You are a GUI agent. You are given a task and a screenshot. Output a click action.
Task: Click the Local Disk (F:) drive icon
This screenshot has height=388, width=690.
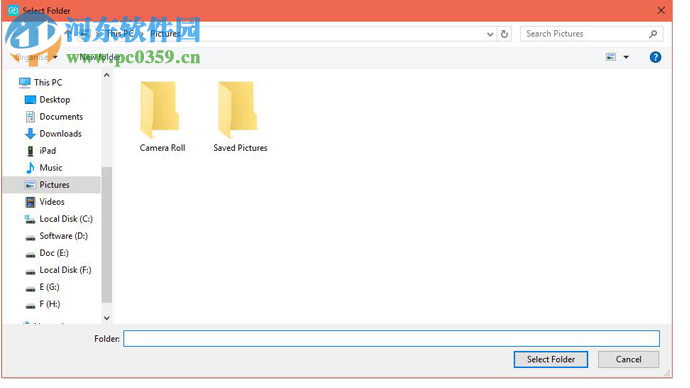click(x=30, y=272)
